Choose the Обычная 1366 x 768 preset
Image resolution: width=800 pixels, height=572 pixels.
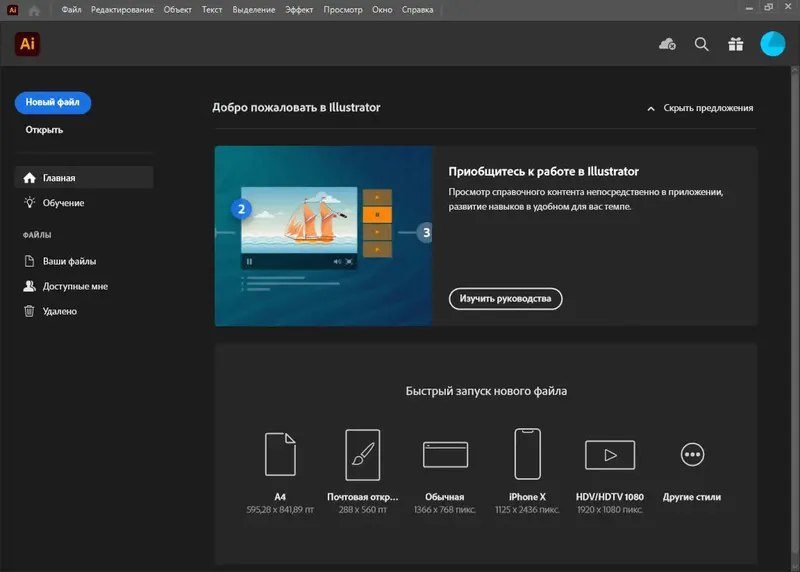pyautogui.click(x=445, y=454)
